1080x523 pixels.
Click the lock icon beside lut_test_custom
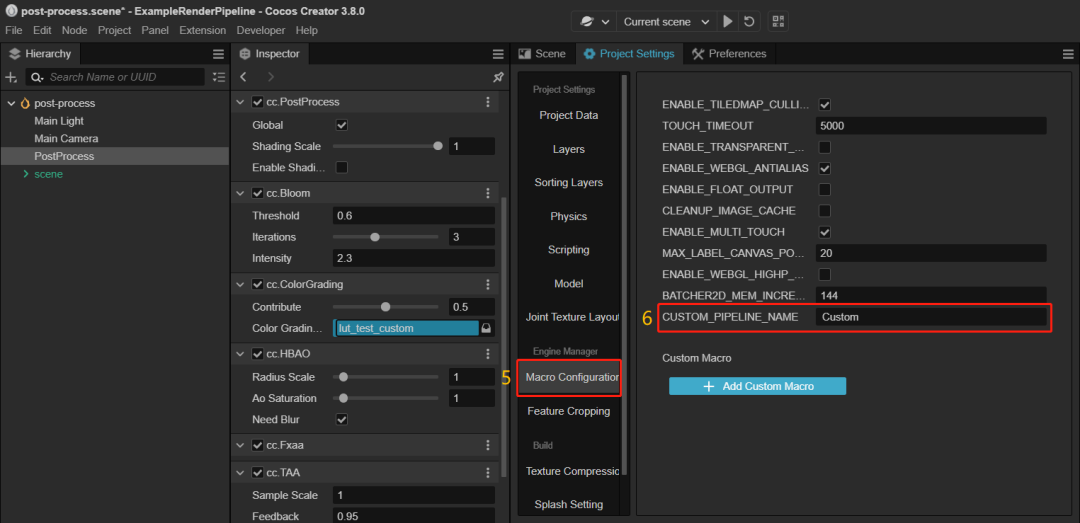coord(486,328)
